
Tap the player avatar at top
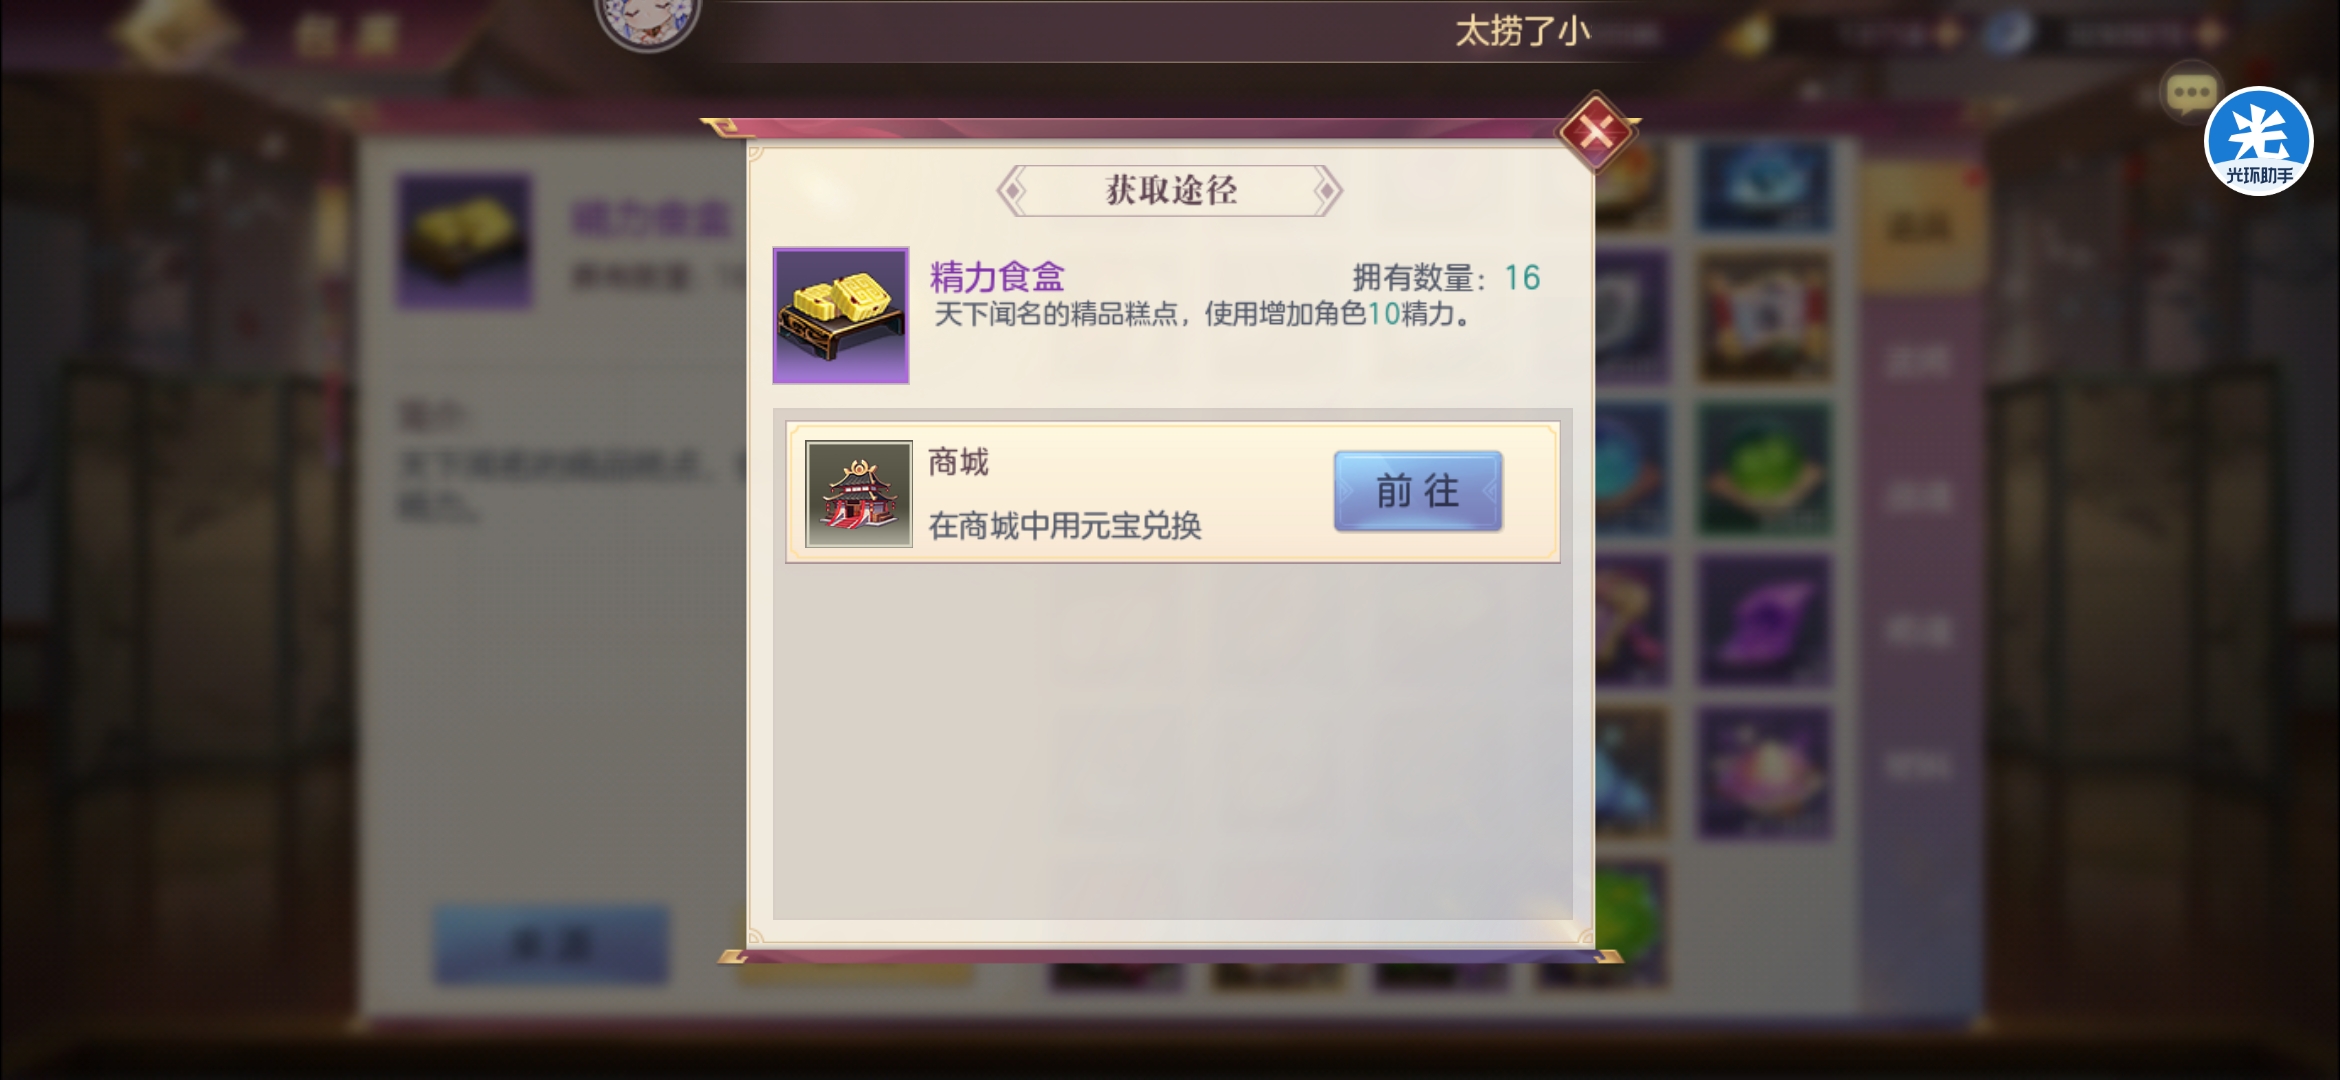click(648, 20)
